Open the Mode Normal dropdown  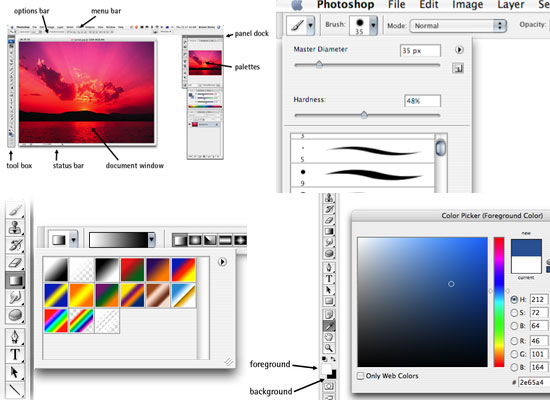coord(458,26)
